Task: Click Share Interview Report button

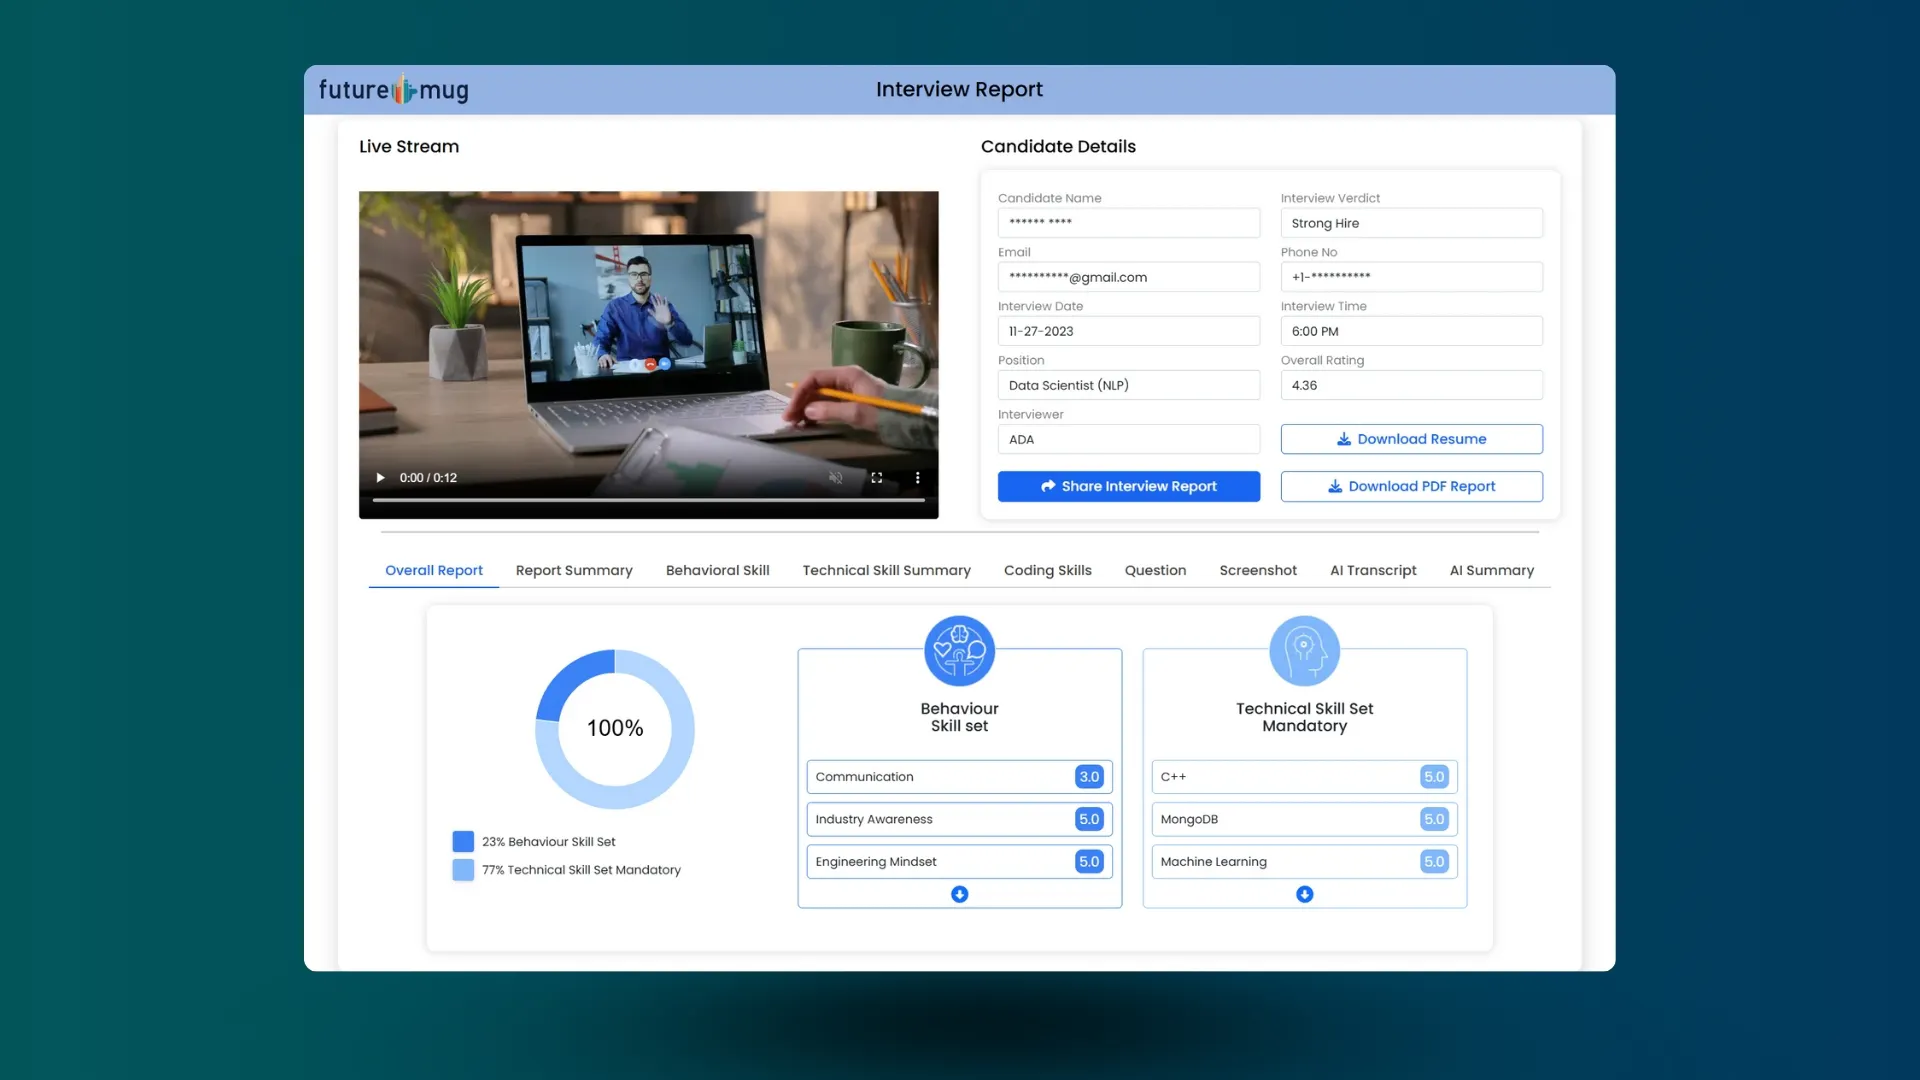Action: click(1129, 486)
